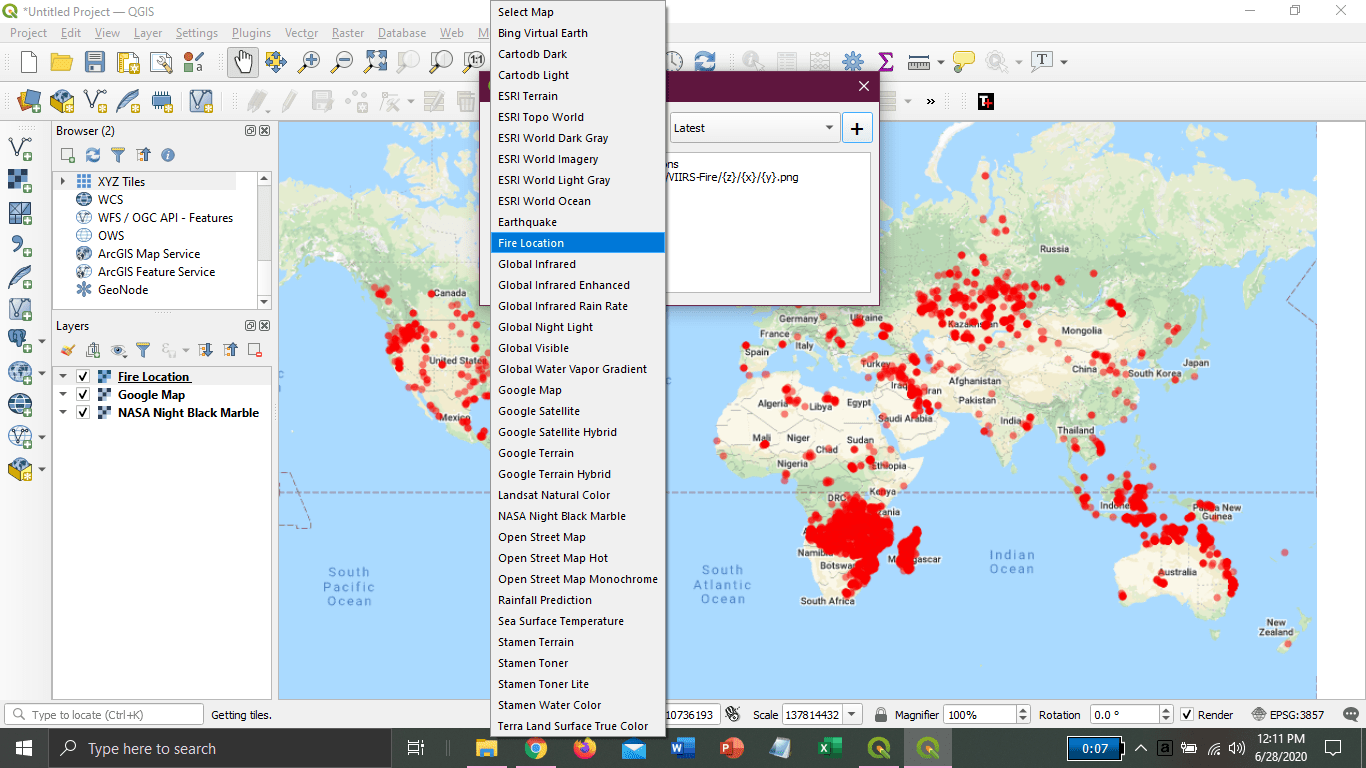Image resolution: width=1366 pixels, height=768 pixels.
Task: Save the project with floppy icon
Action: 95,62
